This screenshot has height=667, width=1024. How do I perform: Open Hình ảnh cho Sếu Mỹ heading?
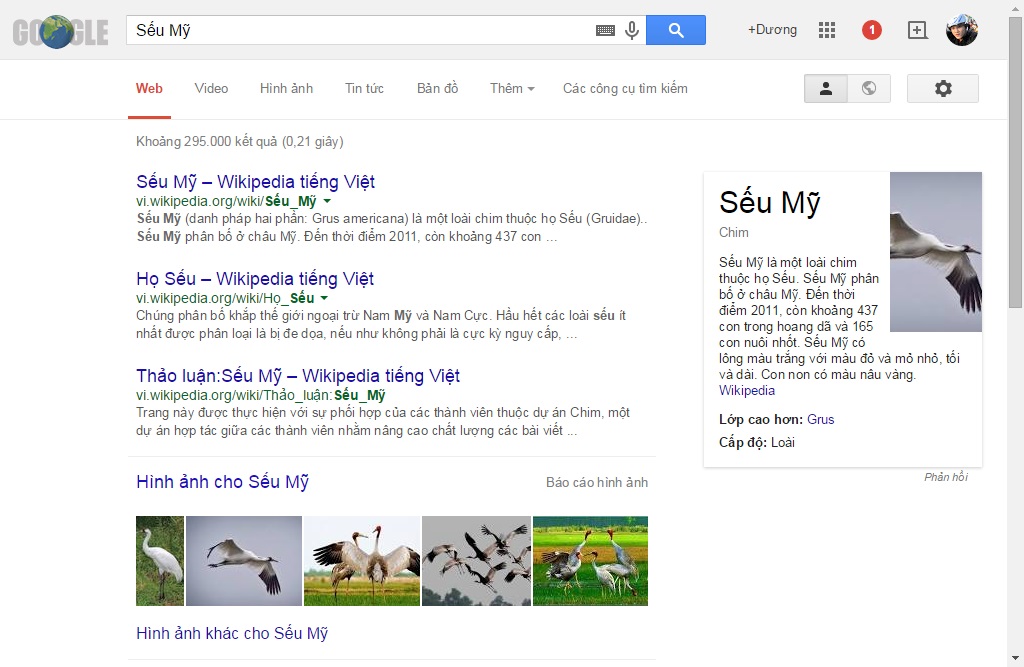[222, 482]
